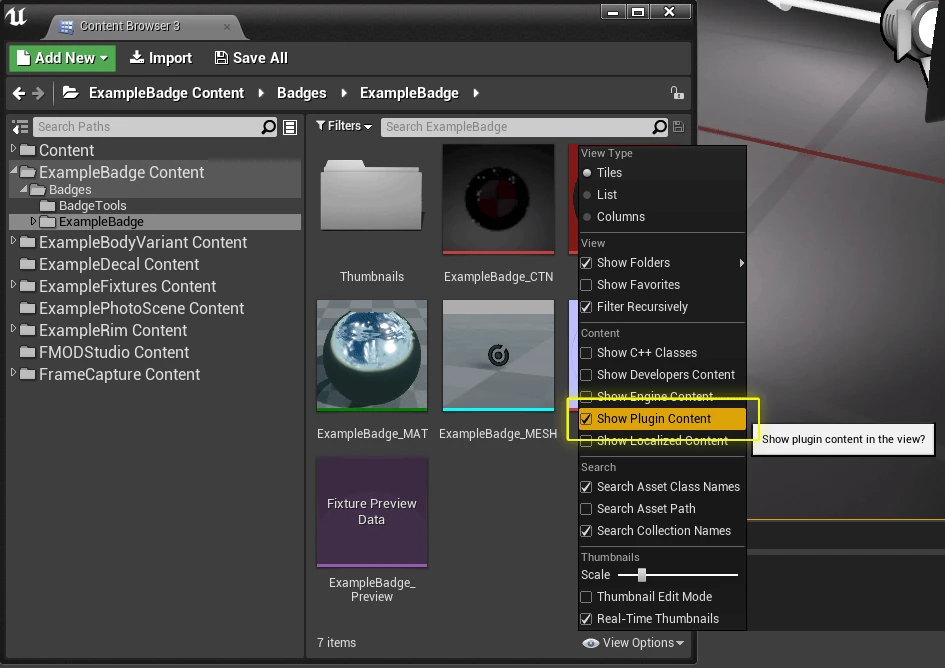Screen dimensions: 945x668
Task: Click the asset search magnifier icon
Action: click(x=659, y=127)
